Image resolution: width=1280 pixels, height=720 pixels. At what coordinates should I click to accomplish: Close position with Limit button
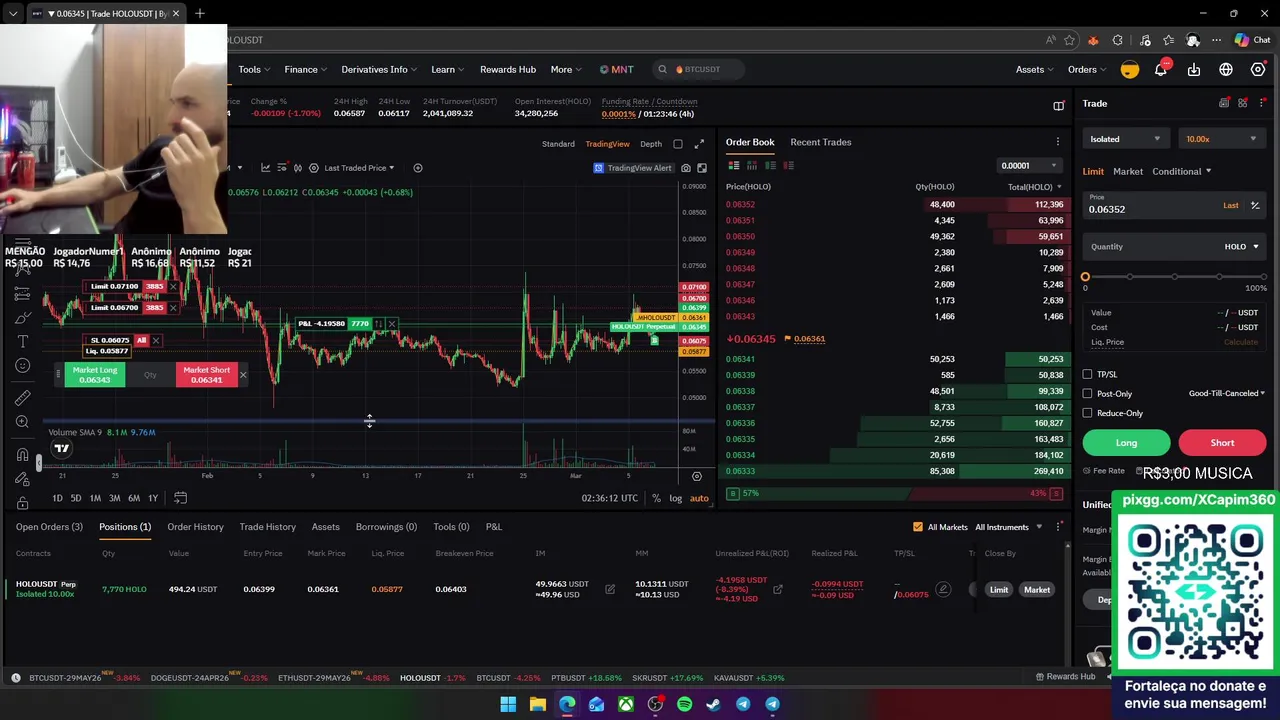(999, 590)
